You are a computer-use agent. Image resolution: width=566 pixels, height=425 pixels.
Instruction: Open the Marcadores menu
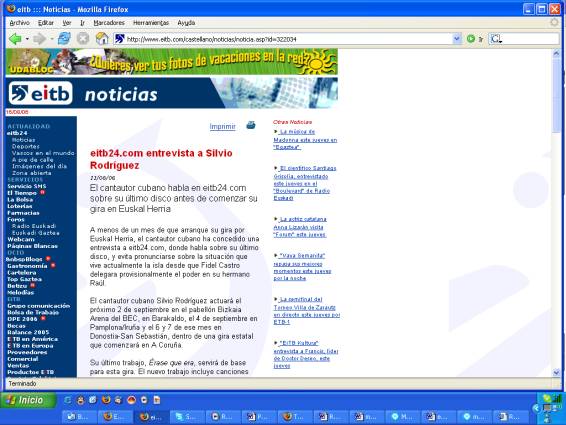(x=109, y=23)
